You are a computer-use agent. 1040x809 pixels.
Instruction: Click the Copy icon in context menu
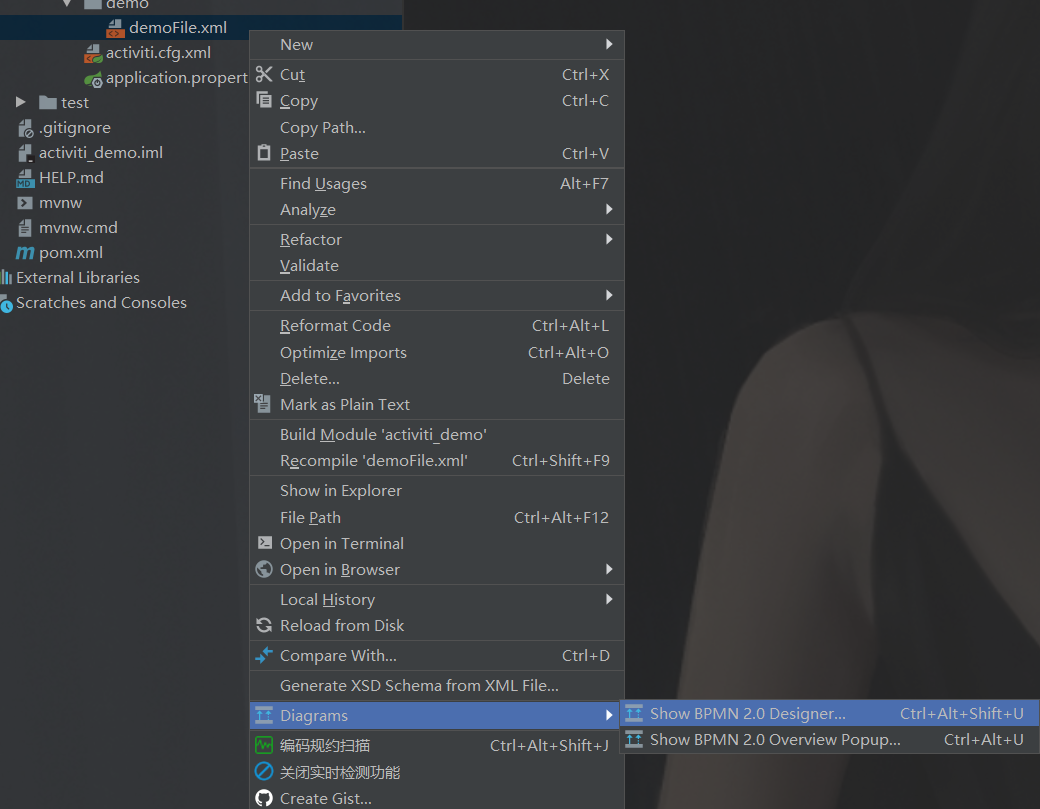pyautogui.click(x=264, y=100)
